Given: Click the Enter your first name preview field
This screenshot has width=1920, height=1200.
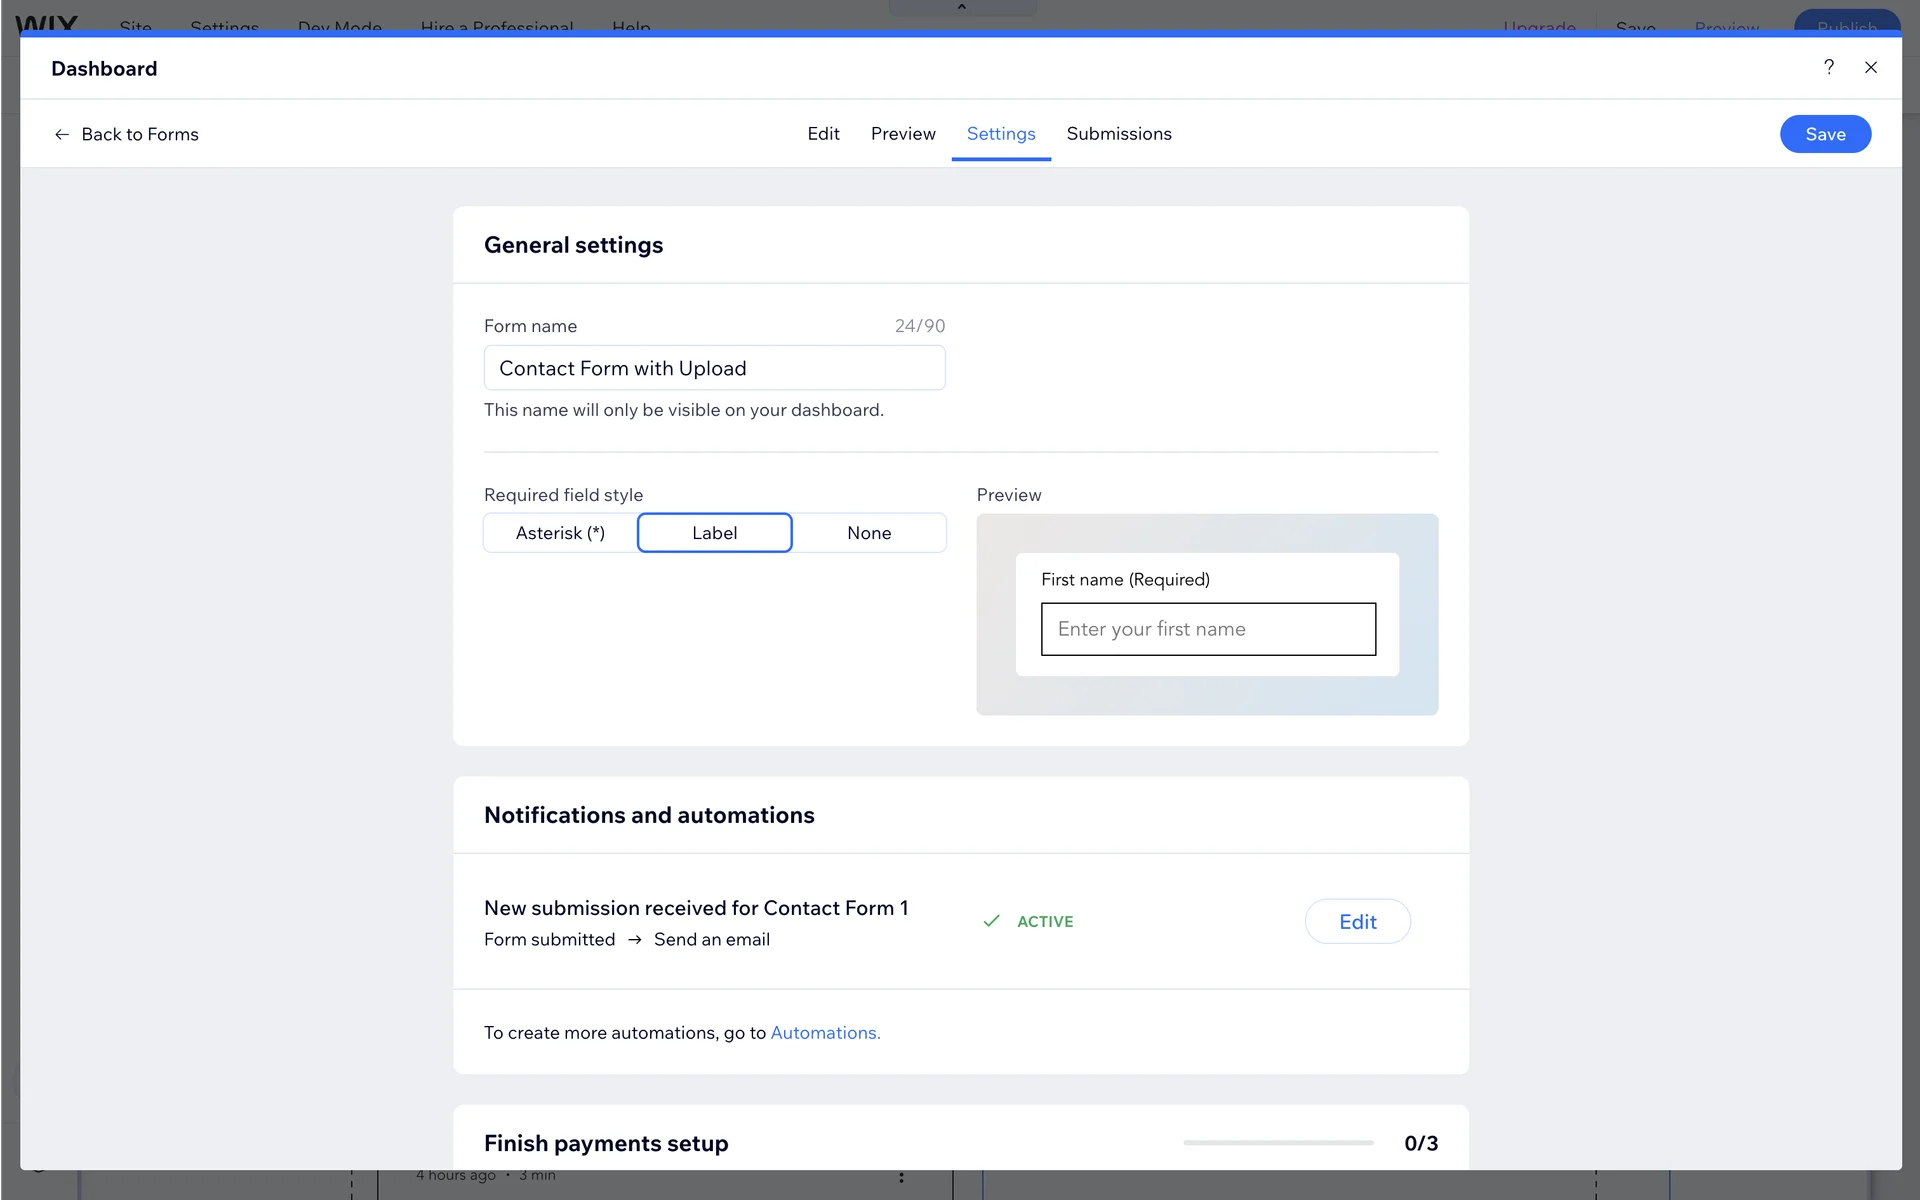Looking at the screenshot, I should coord(1207,629).
